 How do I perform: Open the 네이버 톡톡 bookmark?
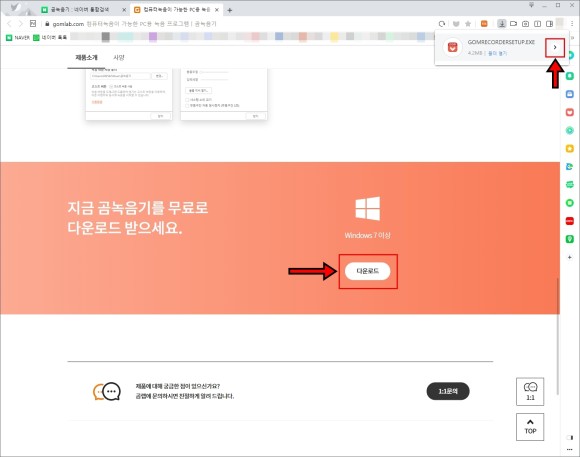(50, 37)
